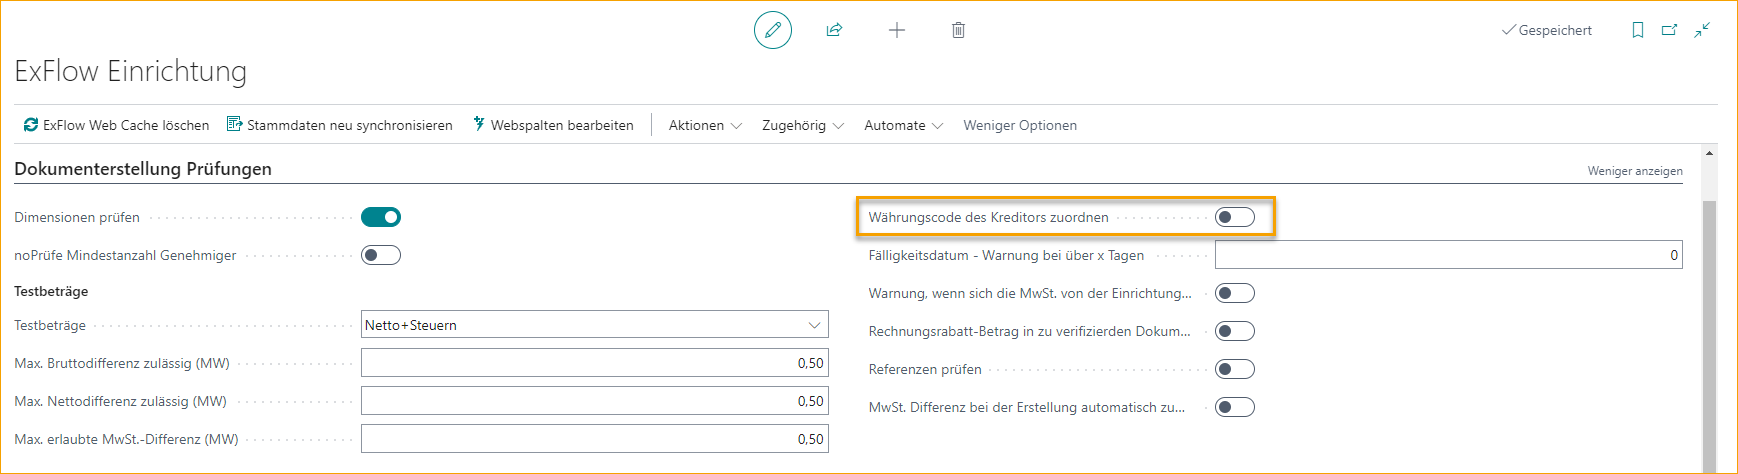Click Stammdaten neu synchronisieren

coord(340,125)
